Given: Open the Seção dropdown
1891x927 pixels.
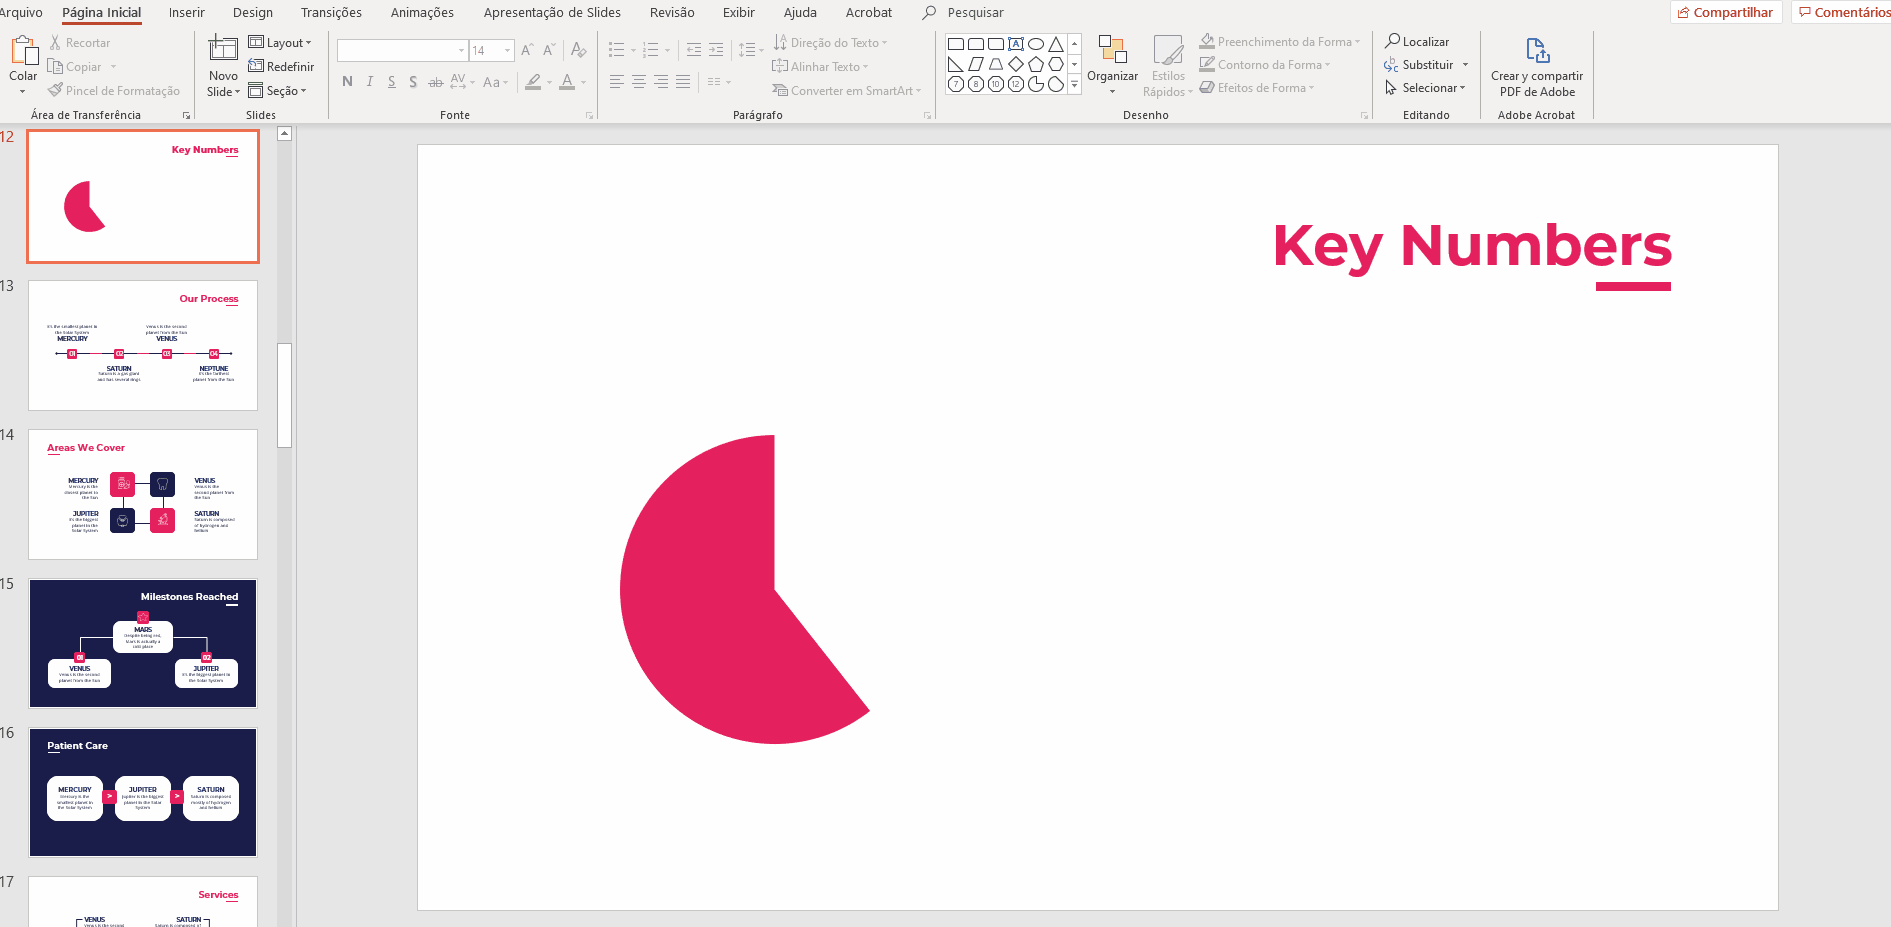Looking at the screenshot, I should pos(277,91).
